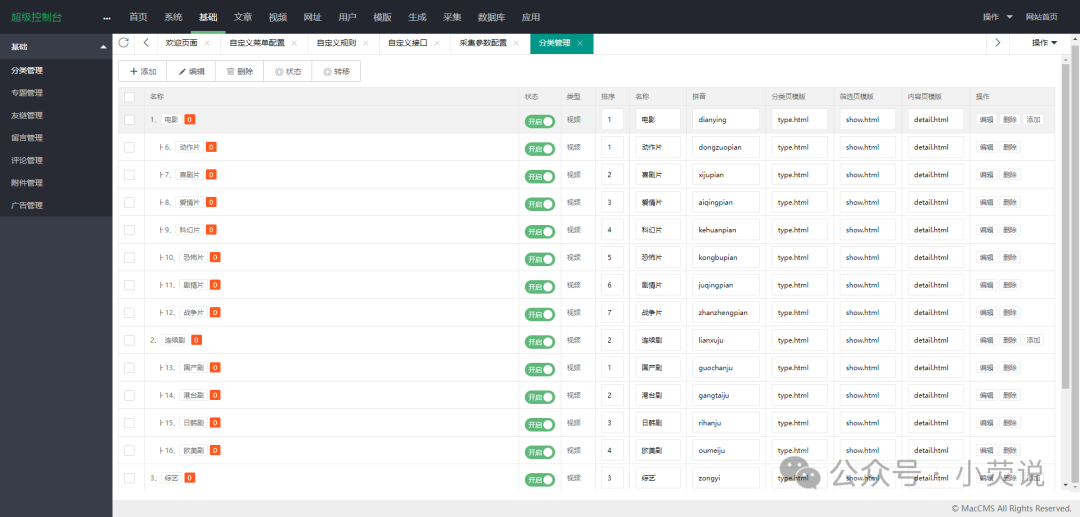Close the 自定义菜单配置 tab with its X
This screenshot has height=517, width=1080.
tap(294, 43)
